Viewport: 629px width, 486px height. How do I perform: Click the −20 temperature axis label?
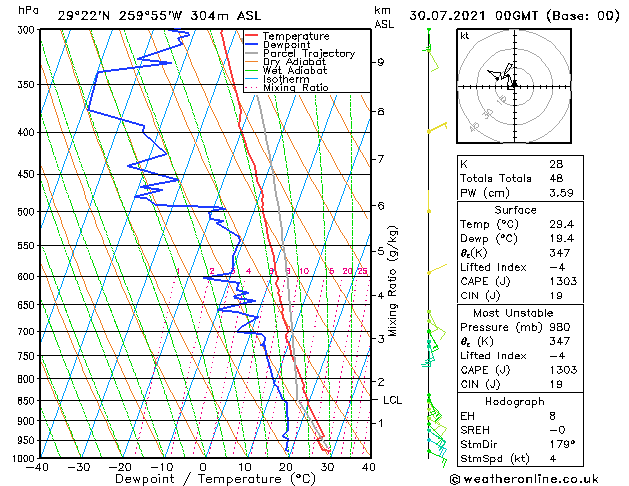(120, 467)
